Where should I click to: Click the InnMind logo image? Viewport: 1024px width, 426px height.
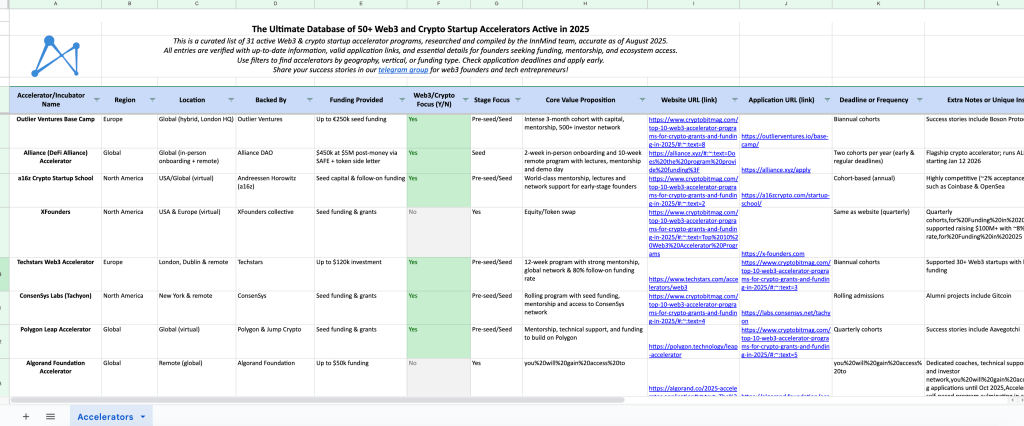click(56, 57)
